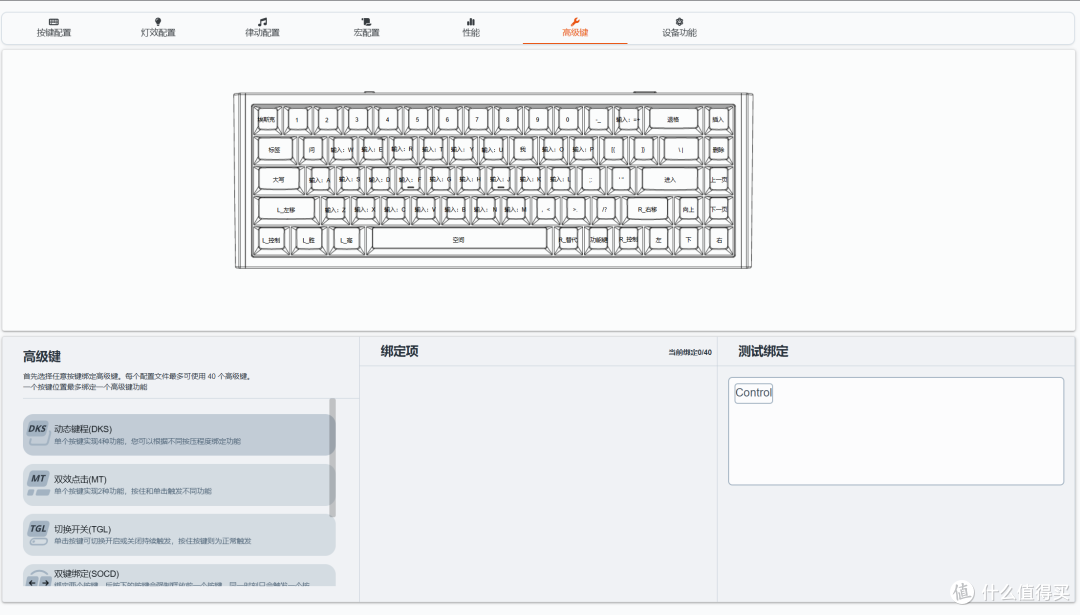
Task: Select the 标签 tab key on keyboard
Action: tap(274, 149)
